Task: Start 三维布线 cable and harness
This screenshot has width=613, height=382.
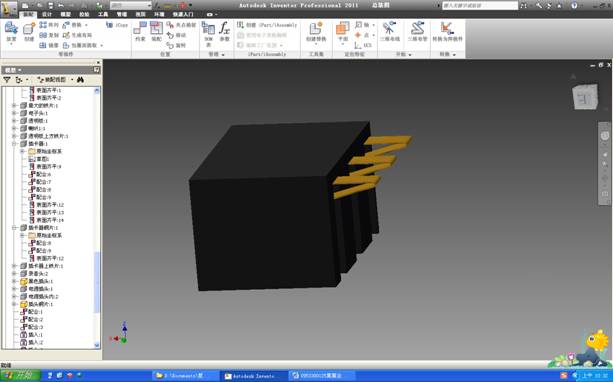Action: pos(390,31)
